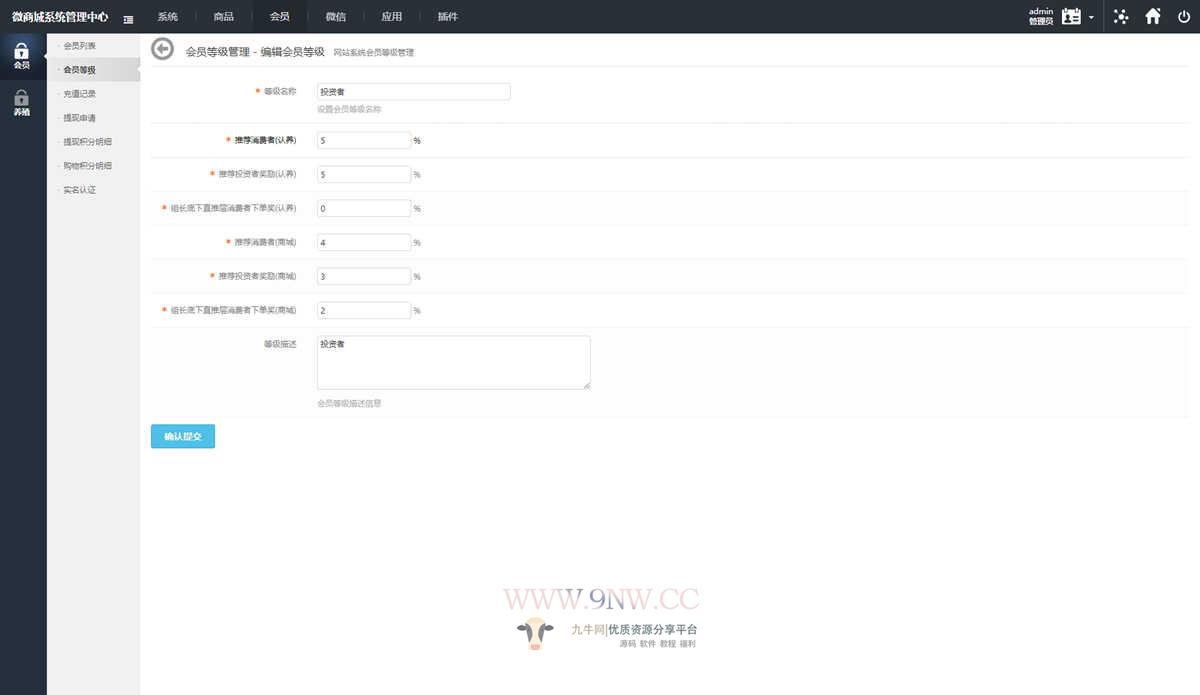The width and height of the screenshot is (1200, 695).
Task: Focus the 组长底下直推层消费者下单奖(认养) field
Action: [x=364, y=208]
